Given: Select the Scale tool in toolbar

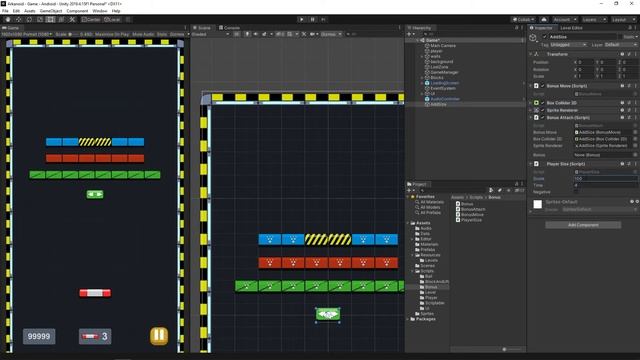Looking at the screenshot, I should [x=40, y=19].
